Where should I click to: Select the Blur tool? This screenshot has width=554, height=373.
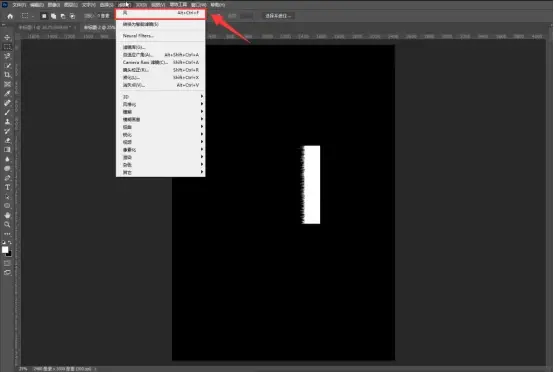point(7,159)
